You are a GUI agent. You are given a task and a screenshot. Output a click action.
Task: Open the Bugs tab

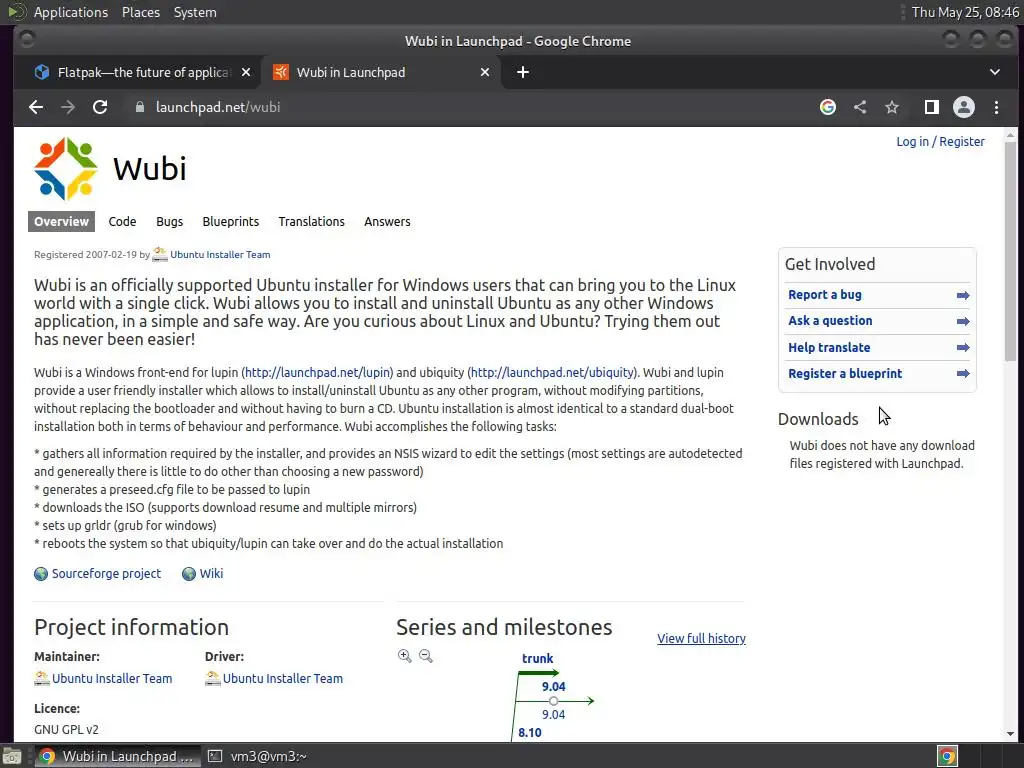(x=169, y=221)
